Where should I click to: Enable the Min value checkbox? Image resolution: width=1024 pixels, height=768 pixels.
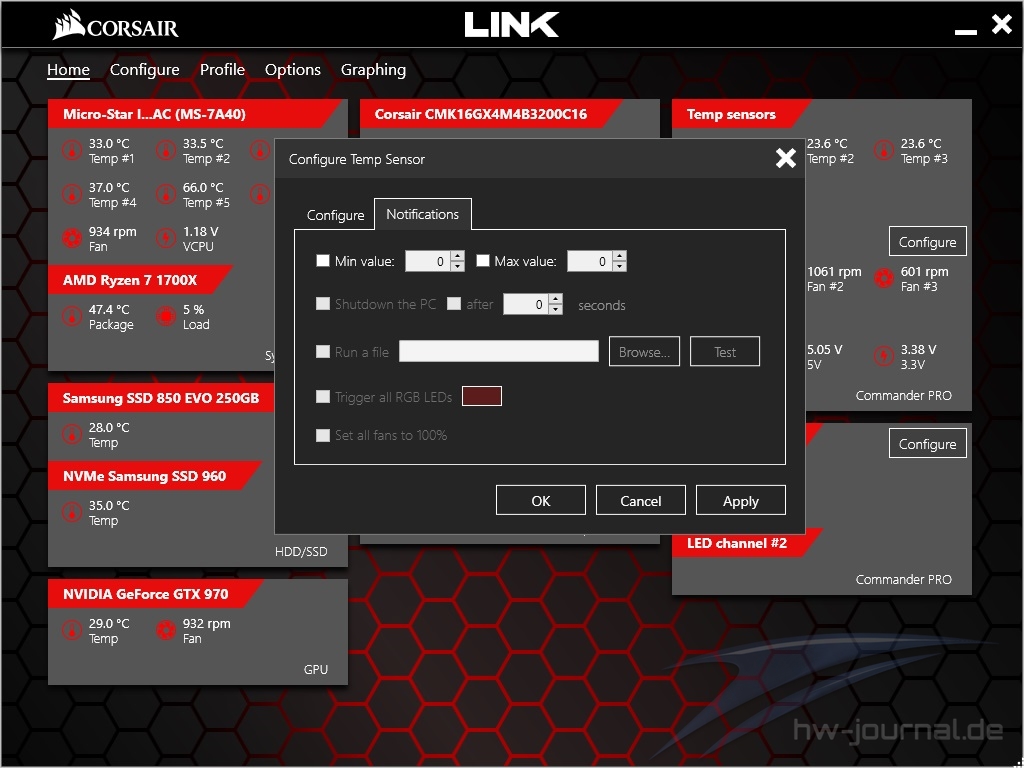click(323, 261)
